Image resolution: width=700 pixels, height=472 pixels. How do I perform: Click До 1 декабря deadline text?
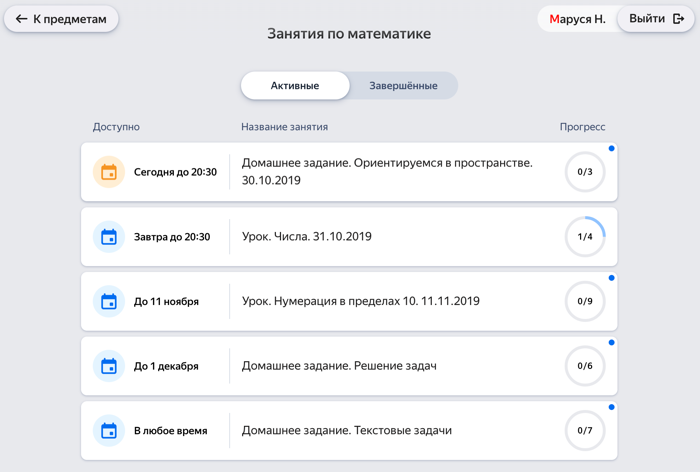tap(166, 366)
